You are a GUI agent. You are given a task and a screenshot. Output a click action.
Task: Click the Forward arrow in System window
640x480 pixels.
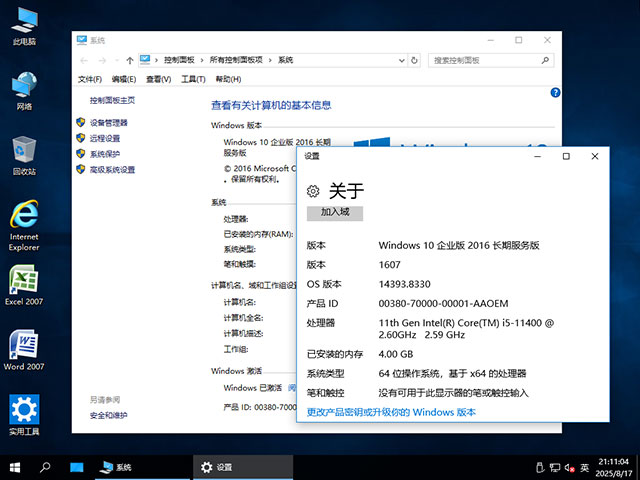click(x=102, y=60)
